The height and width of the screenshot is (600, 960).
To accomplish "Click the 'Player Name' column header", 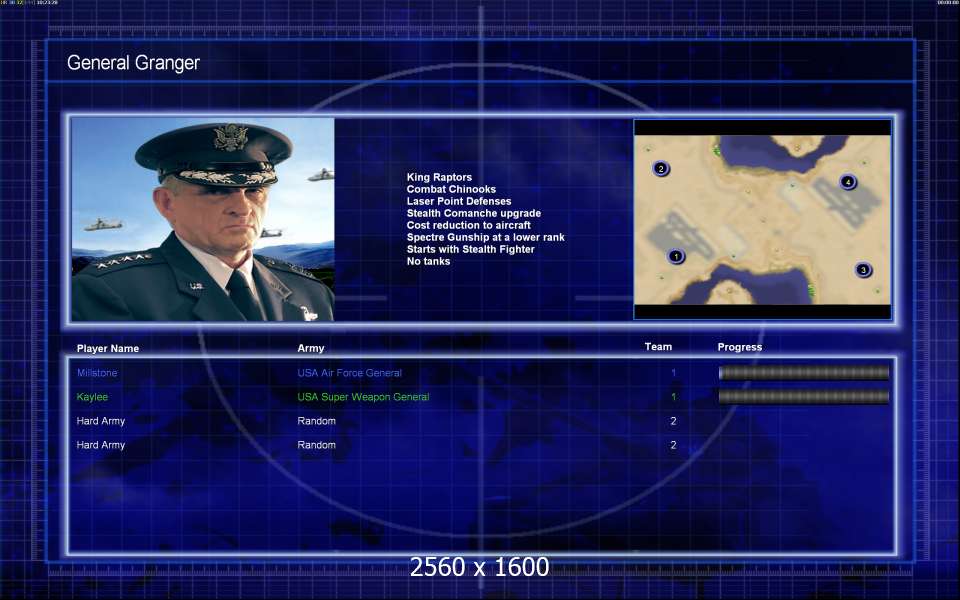I will click(108, 348).
